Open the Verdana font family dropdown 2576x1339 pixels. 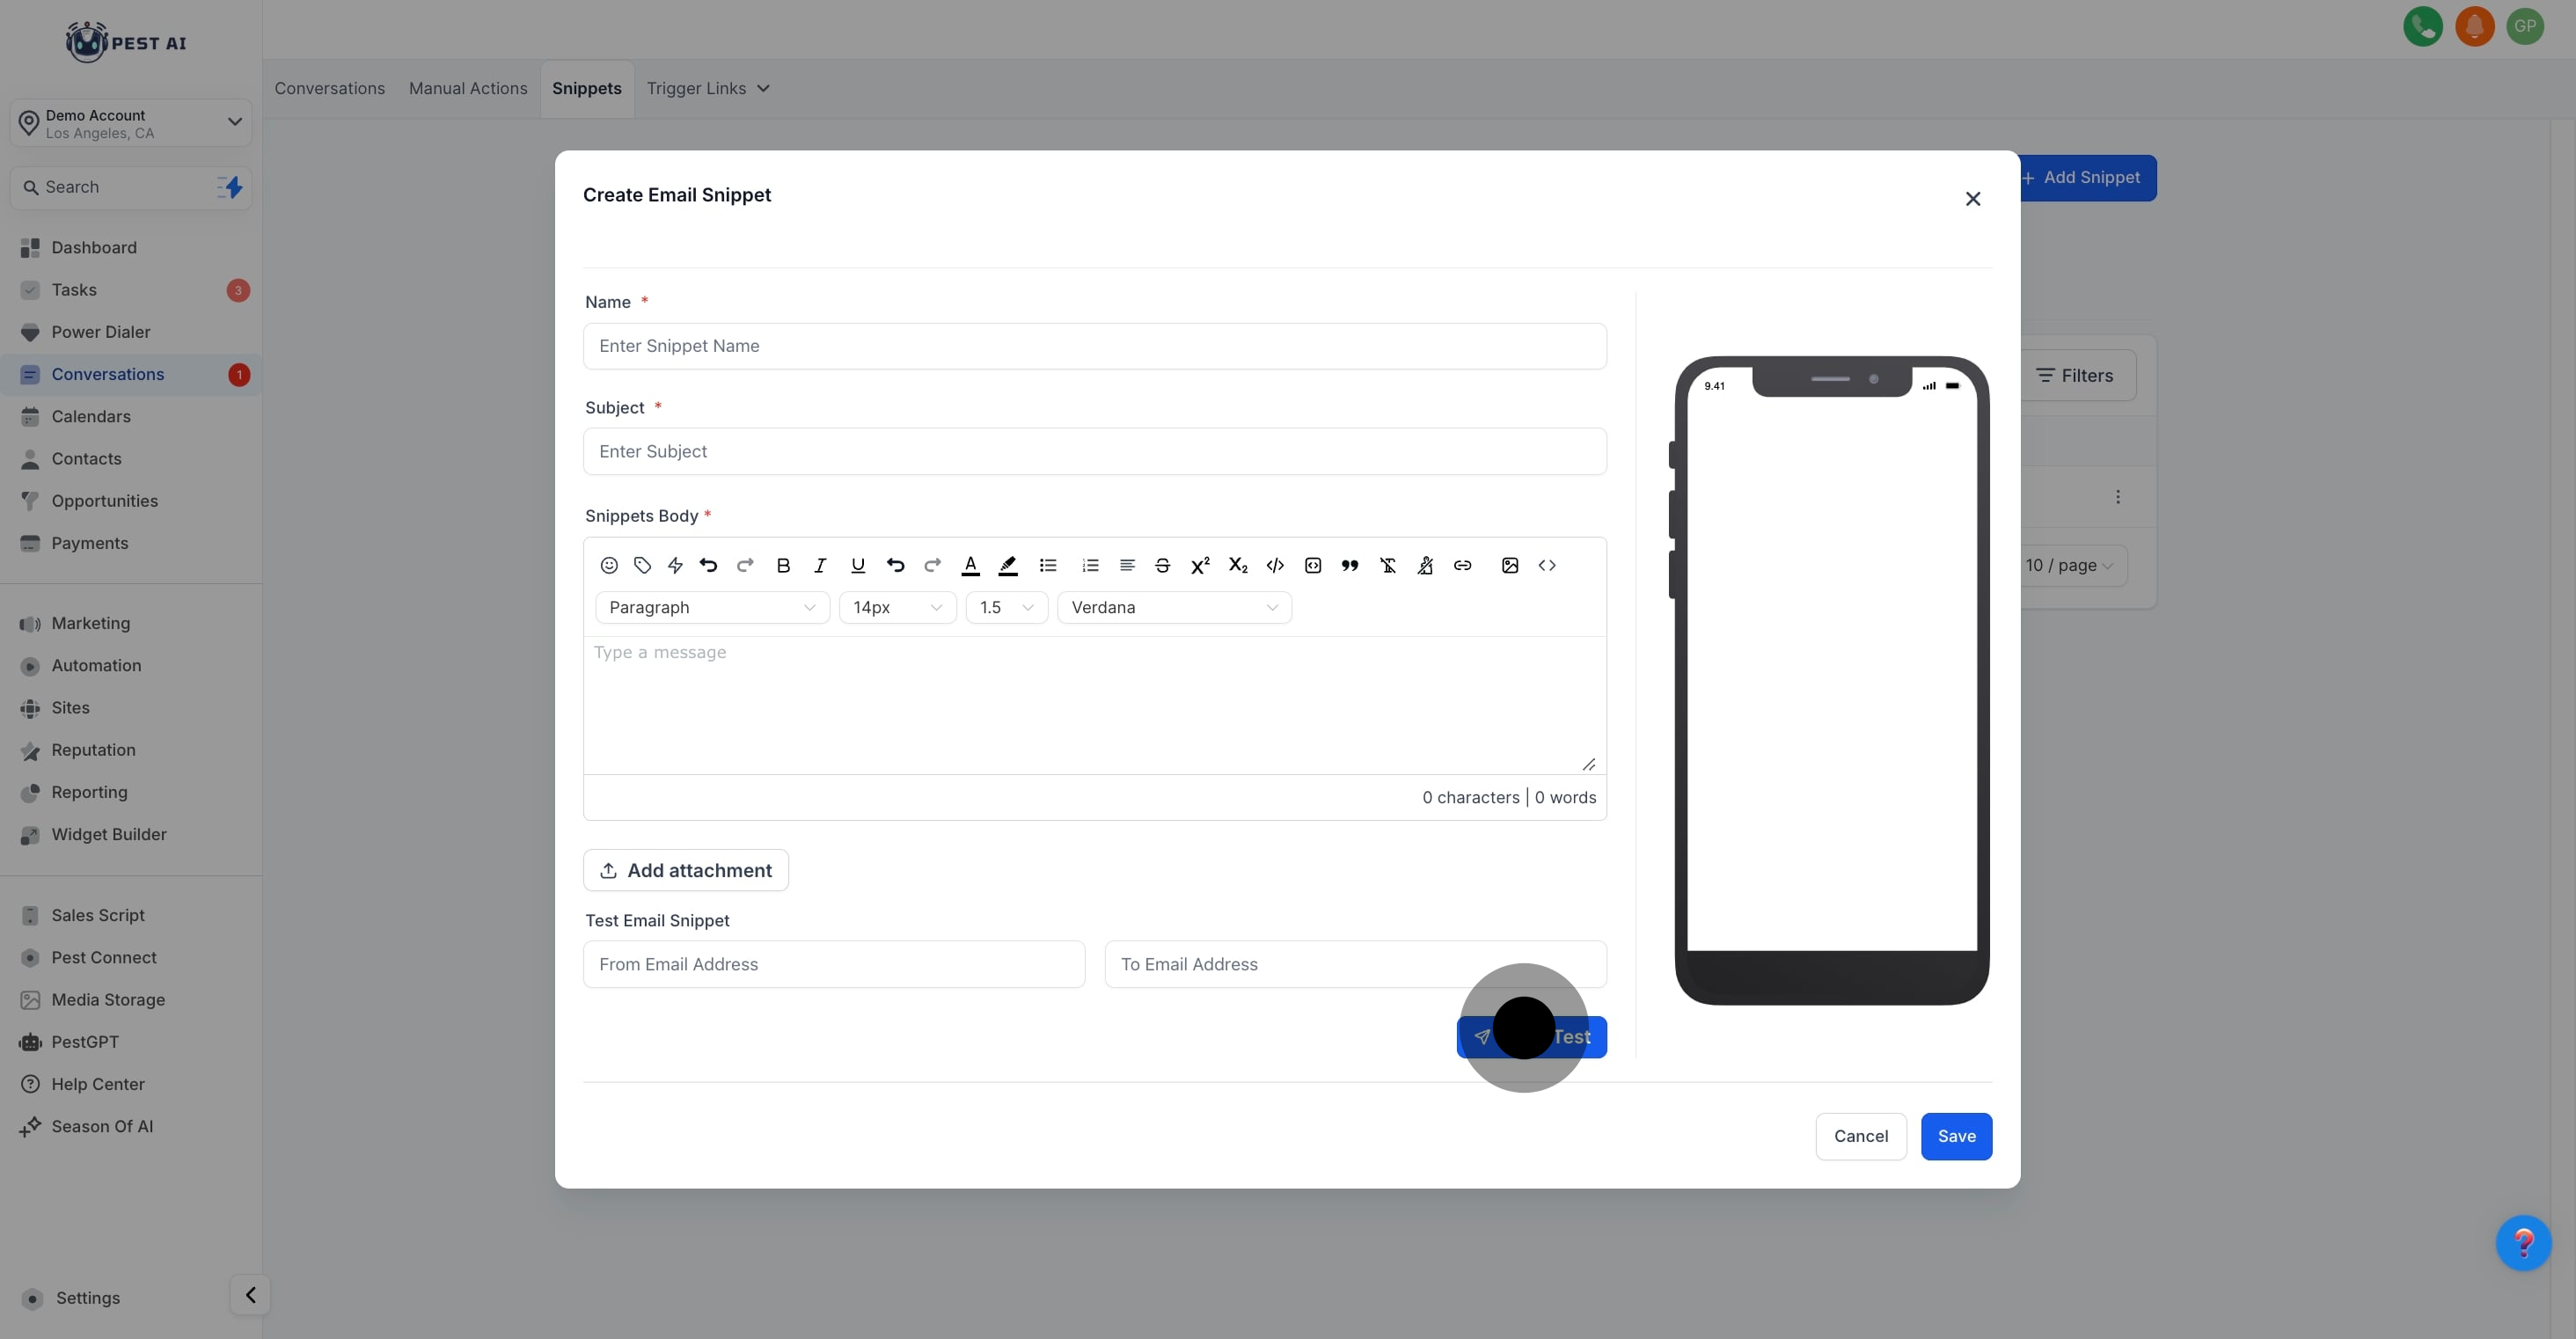[x=1174, y=607]
